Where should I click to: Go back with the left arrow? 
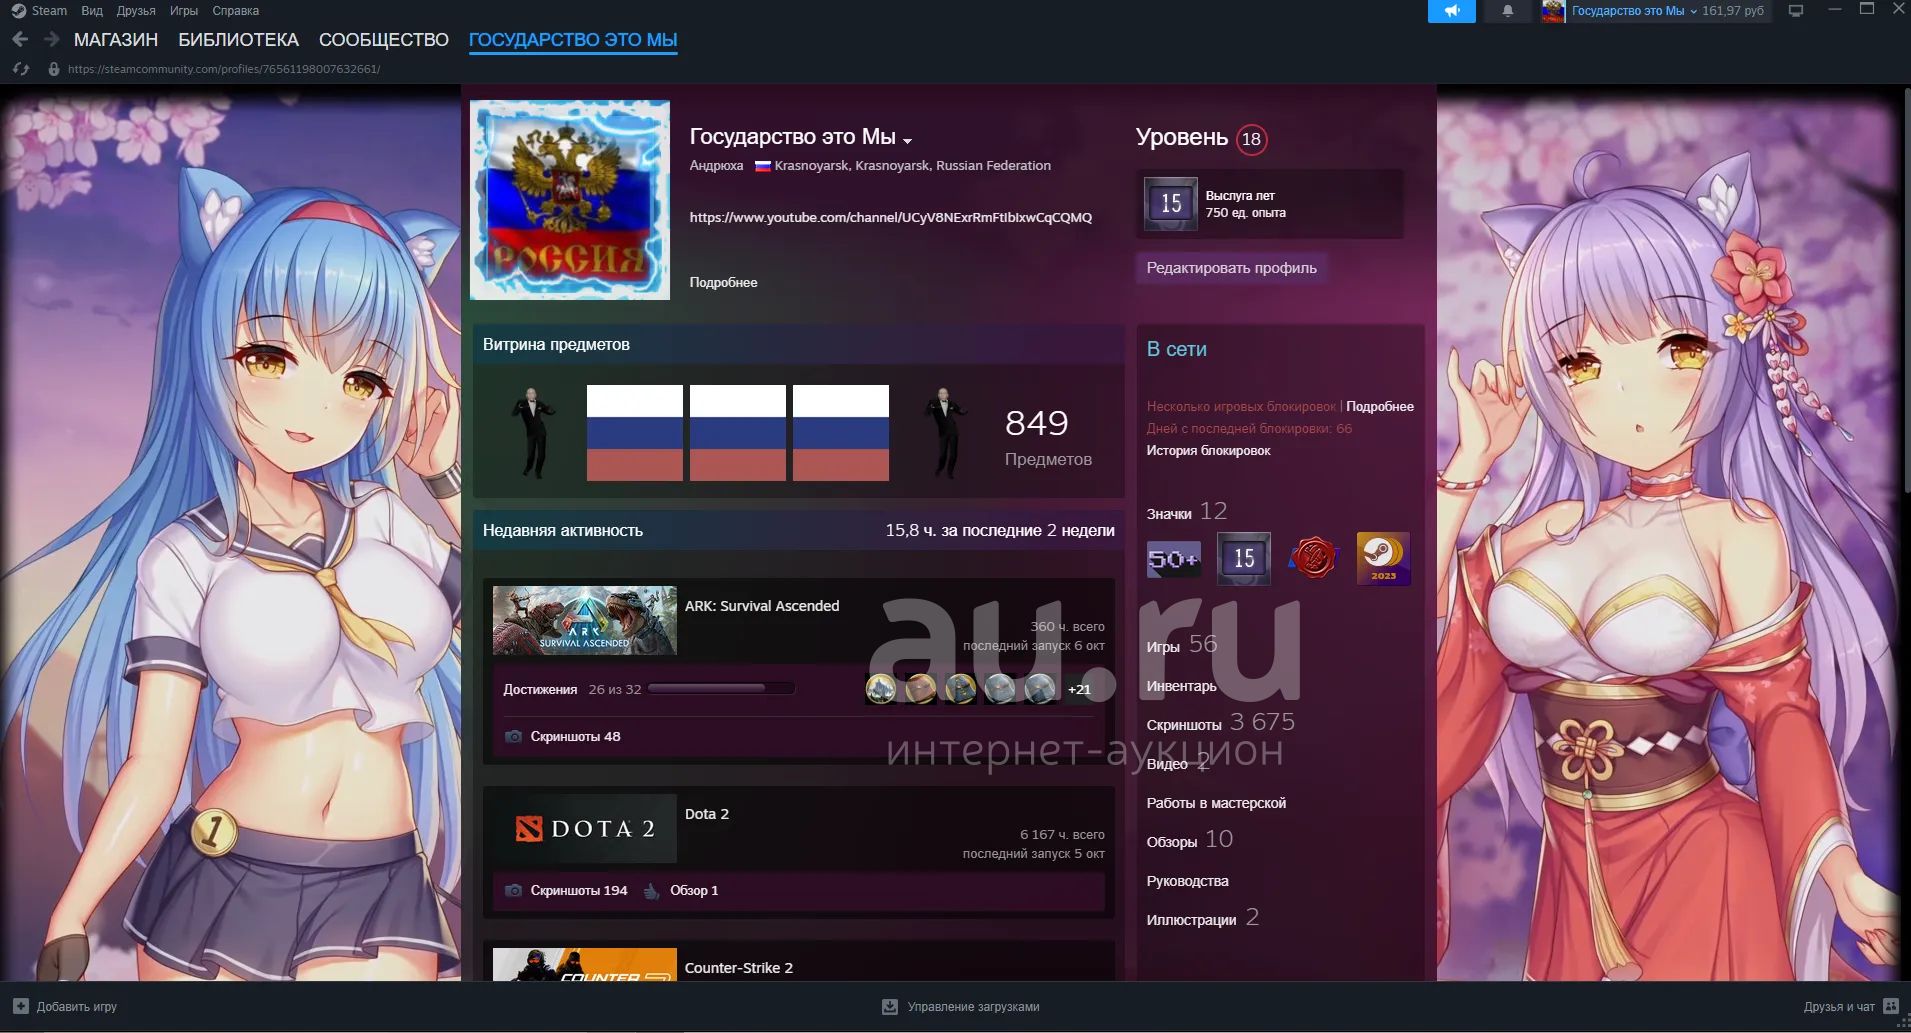[x=20, y=39]
